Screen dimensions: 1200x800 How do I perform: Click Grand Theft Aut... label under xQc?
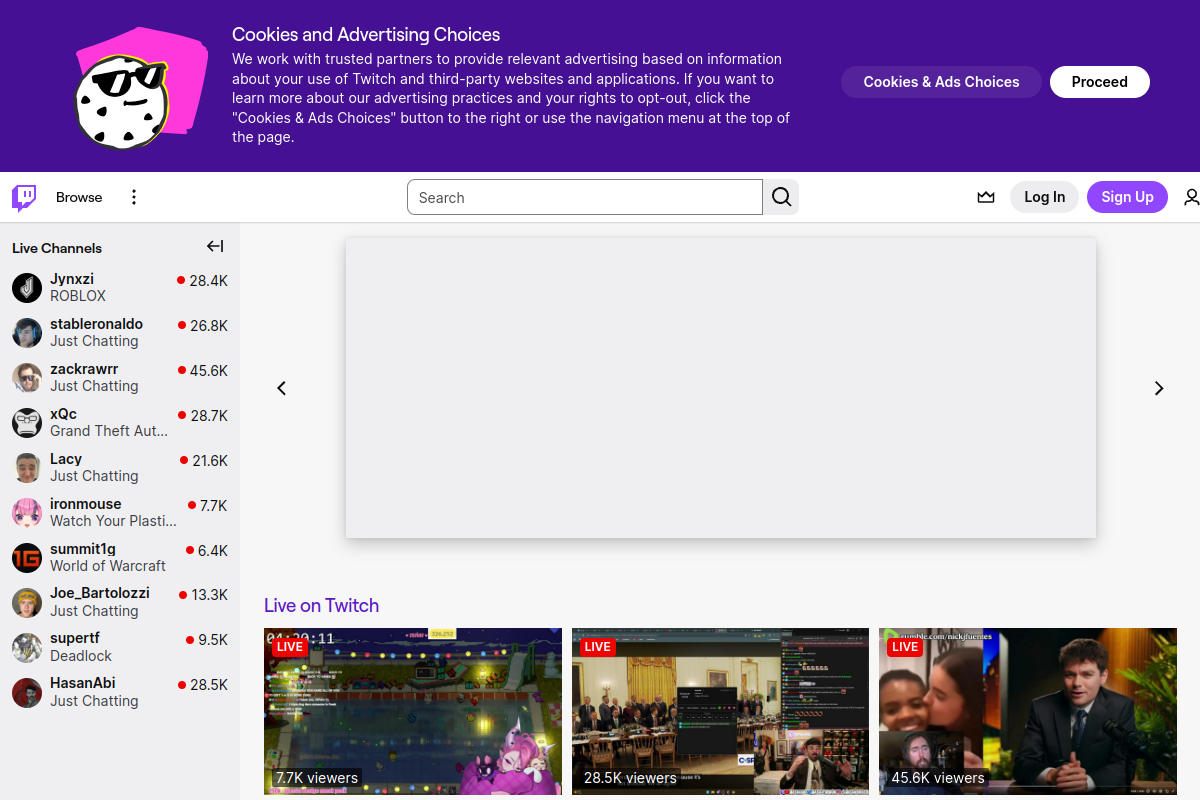[109, 431]
